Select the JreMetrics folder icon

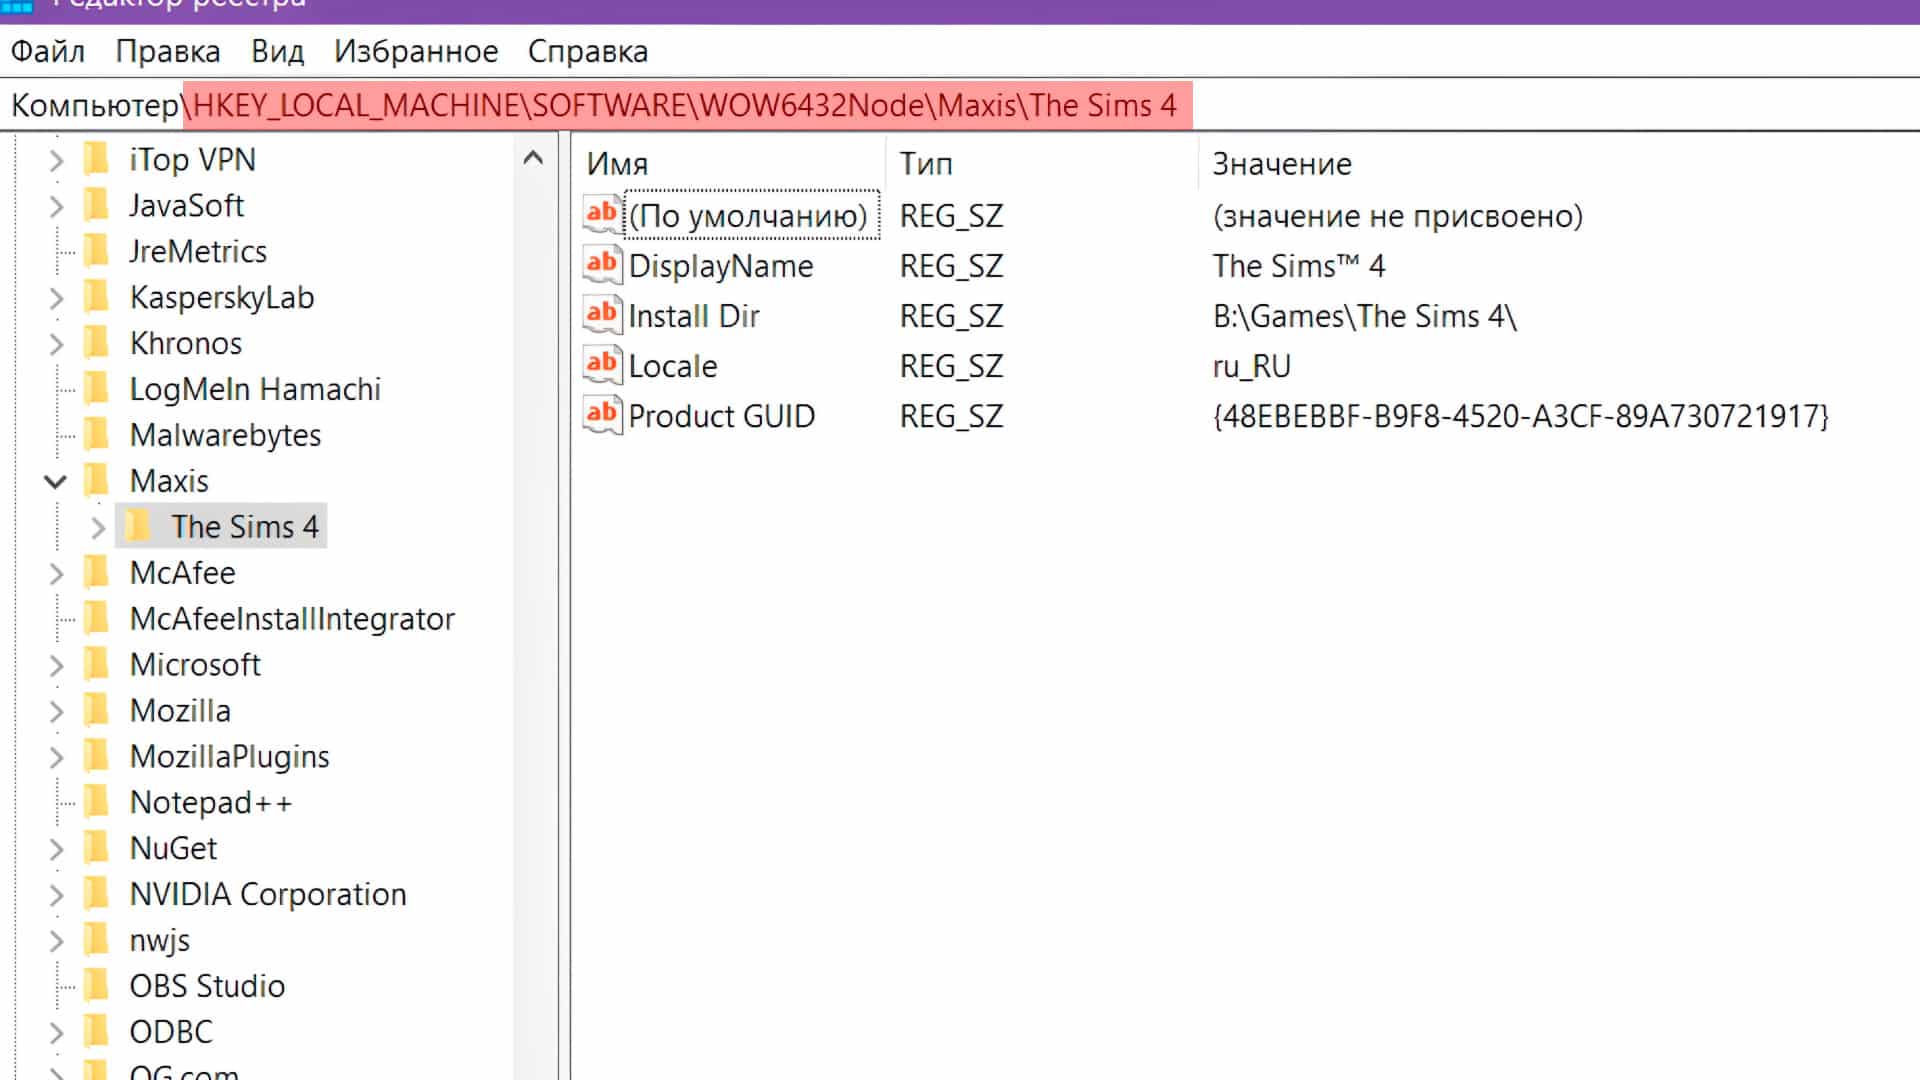click(x=97, y=251)
